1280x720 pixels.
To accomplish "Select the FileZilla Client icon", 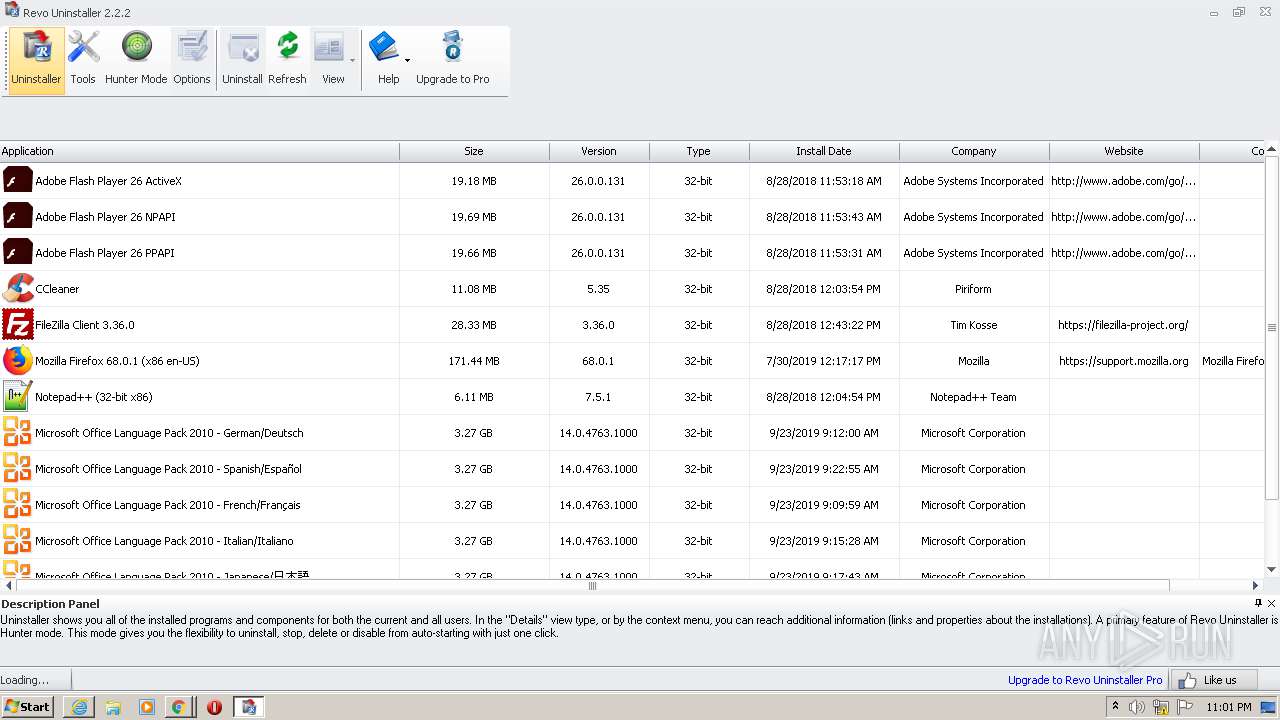I will point(17,325).
